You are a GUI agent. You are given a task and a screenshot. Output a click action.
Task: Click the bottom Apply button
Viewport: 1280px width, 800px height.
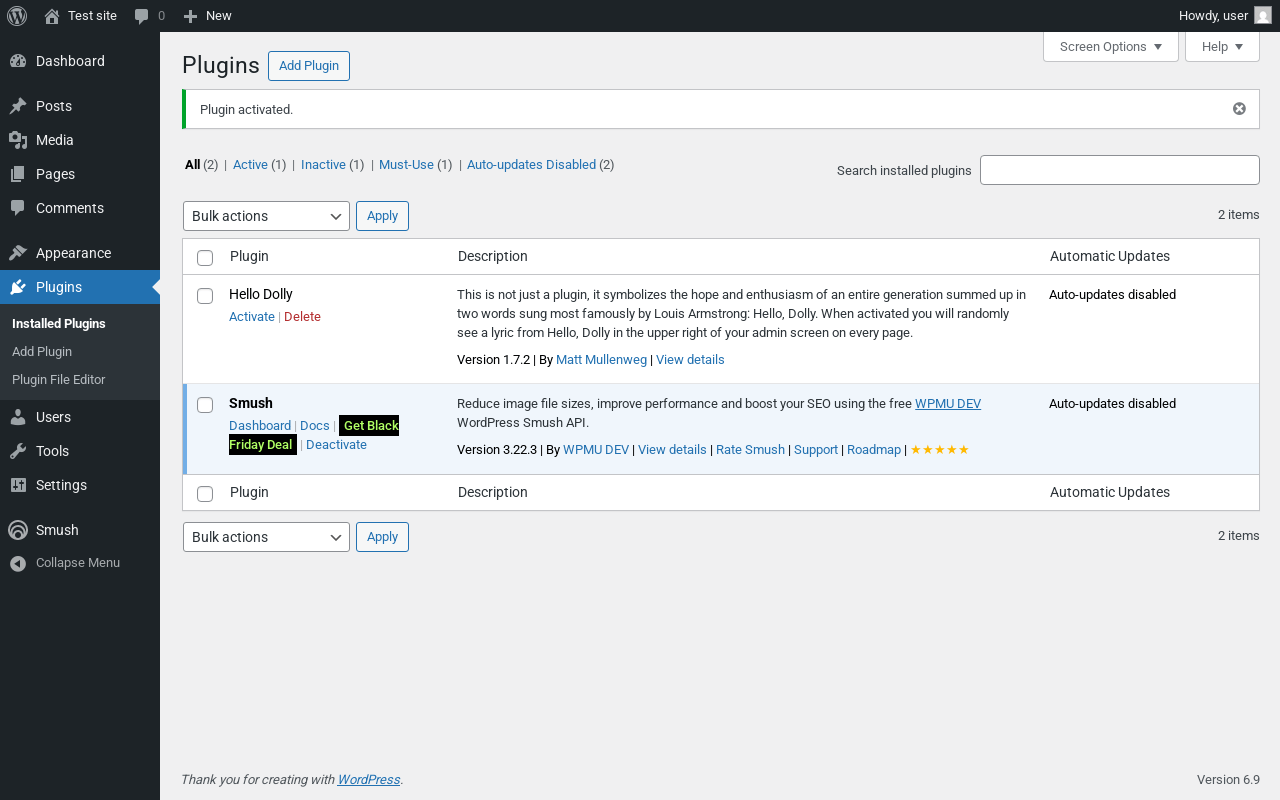[382, 537]
